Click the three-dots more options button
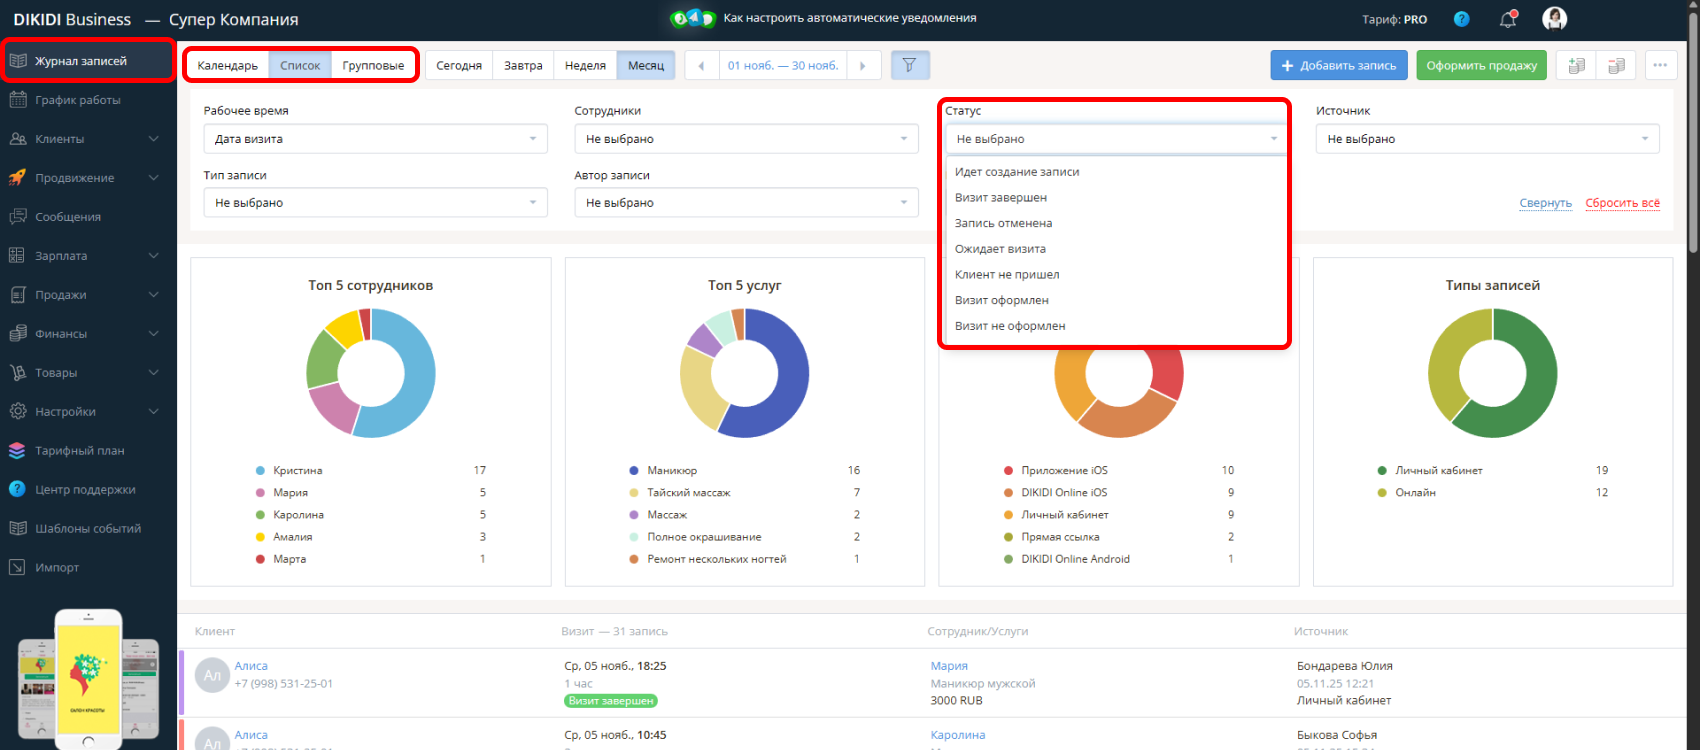 [1660, 65]
